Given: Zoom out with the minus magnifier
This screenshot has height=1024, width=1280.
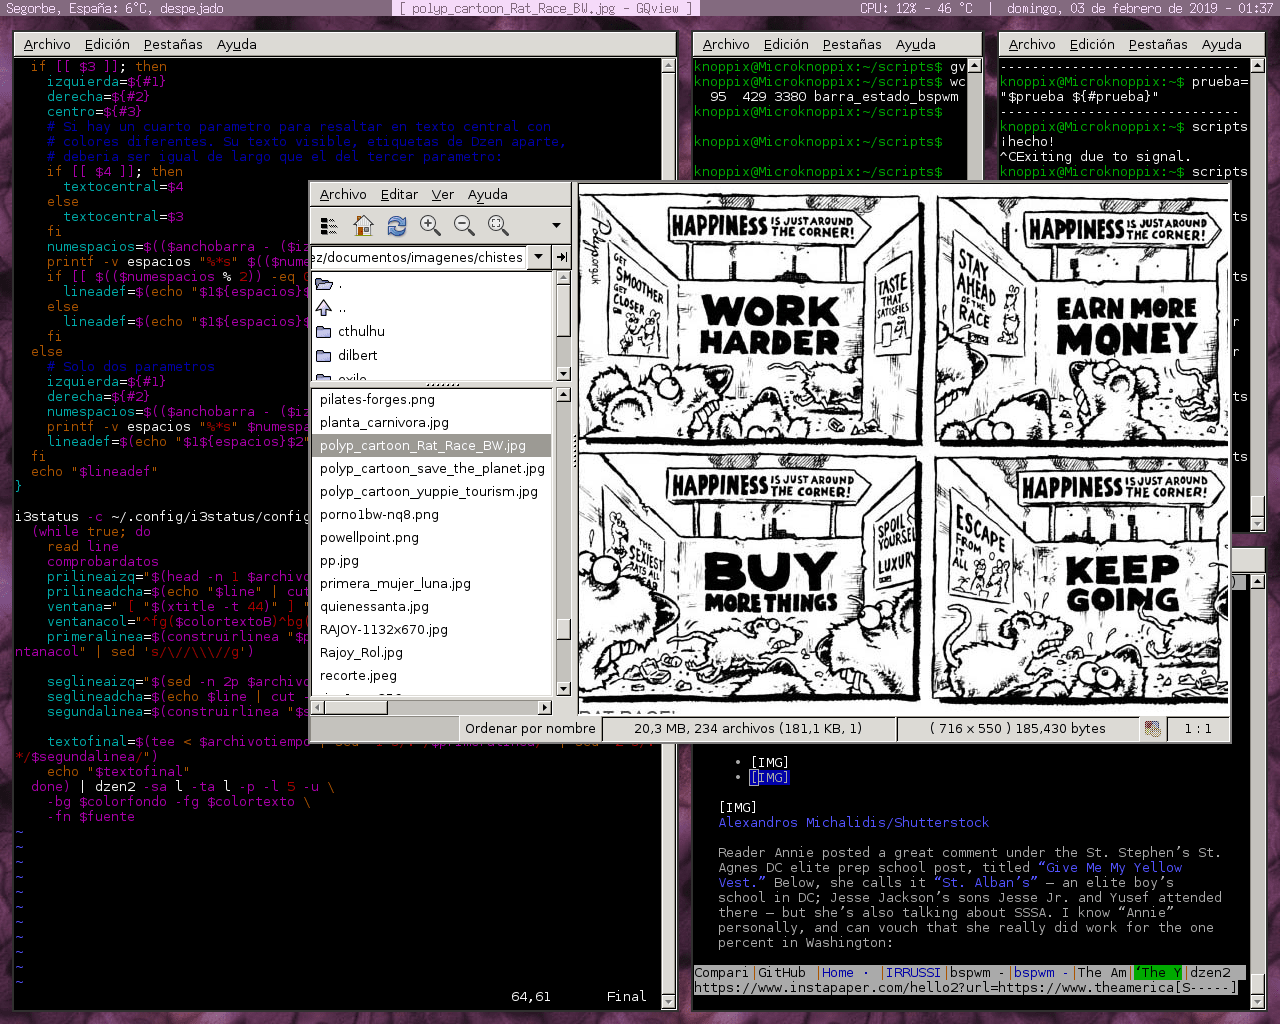Looking at the screenshot, I should click(465, 226).
